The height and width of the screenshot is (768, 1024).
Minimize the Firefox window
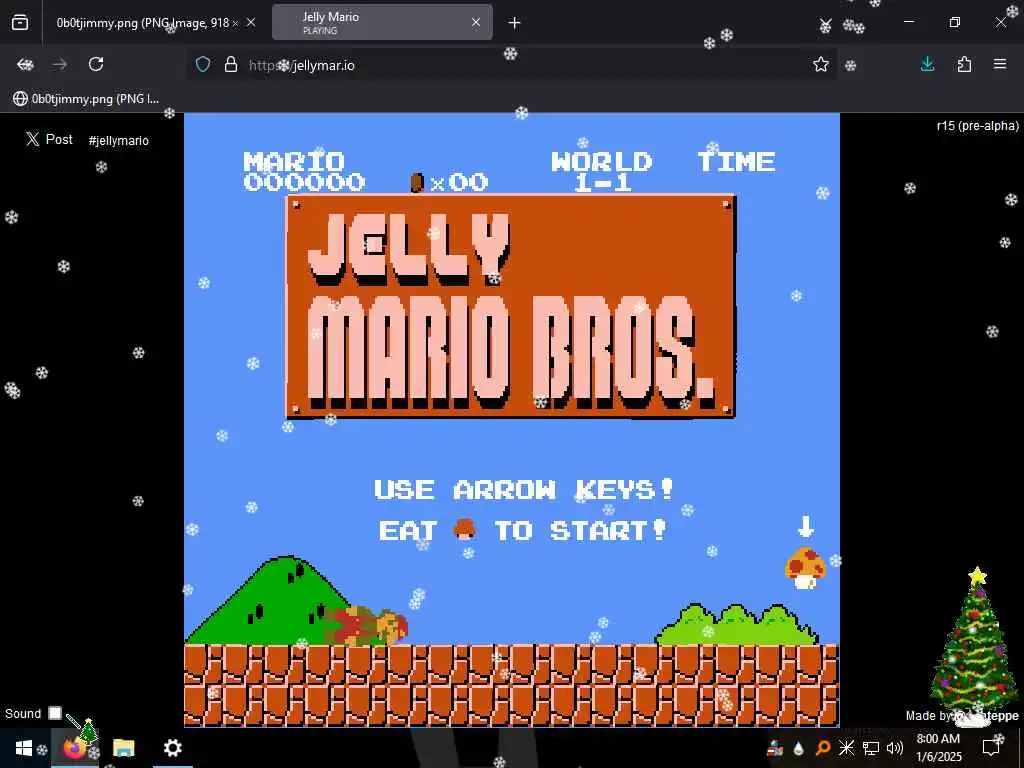coord(908,22)
